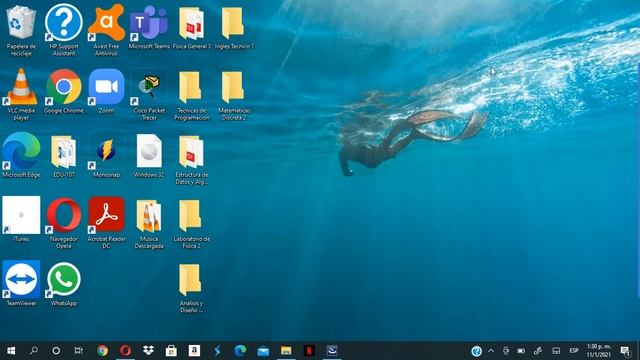Show hidden system tray icons
The height and width of the screenshot is (360, 640).
pos(491,351)
